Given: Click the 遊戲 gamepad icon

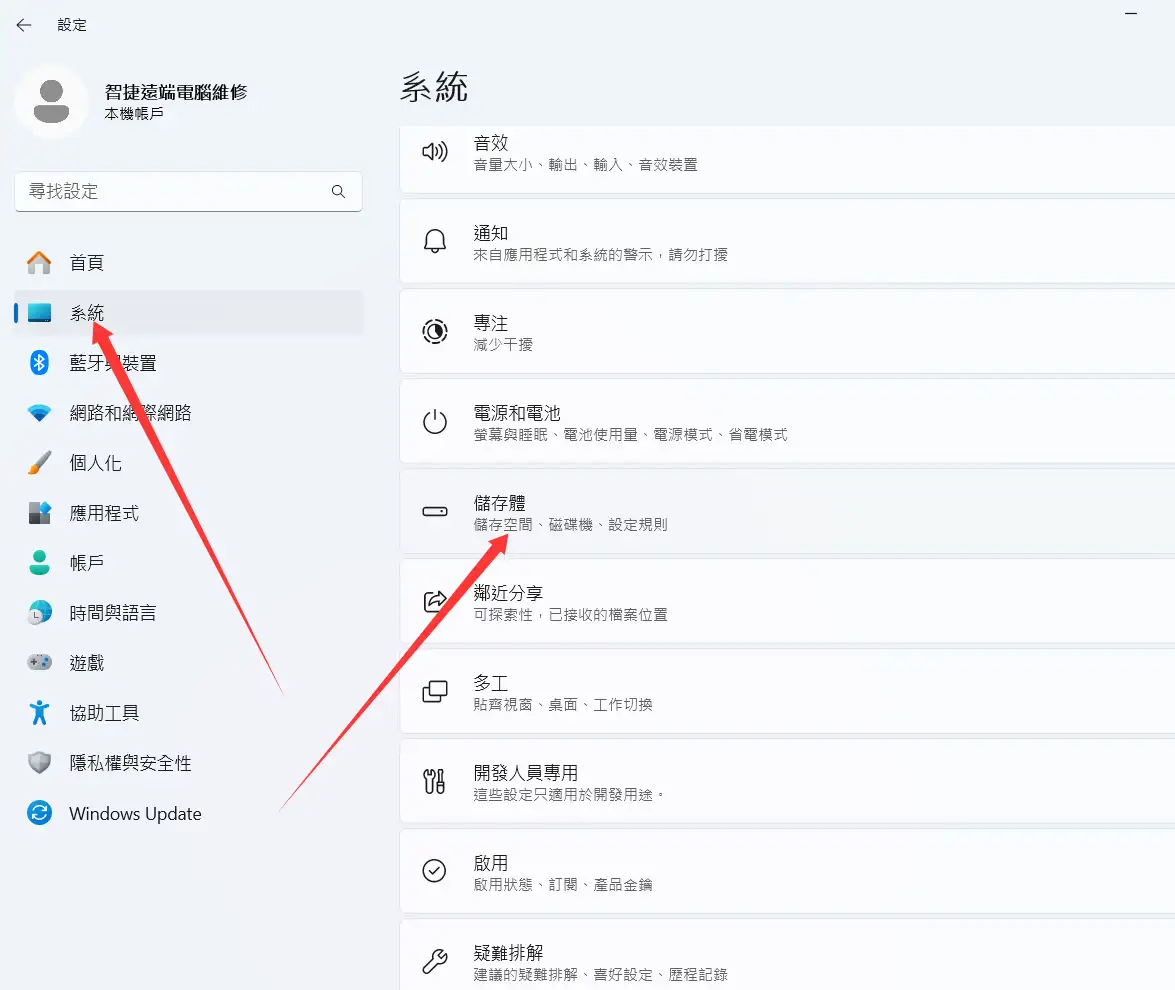Looking at the screenshot, I should click(39, 662).
